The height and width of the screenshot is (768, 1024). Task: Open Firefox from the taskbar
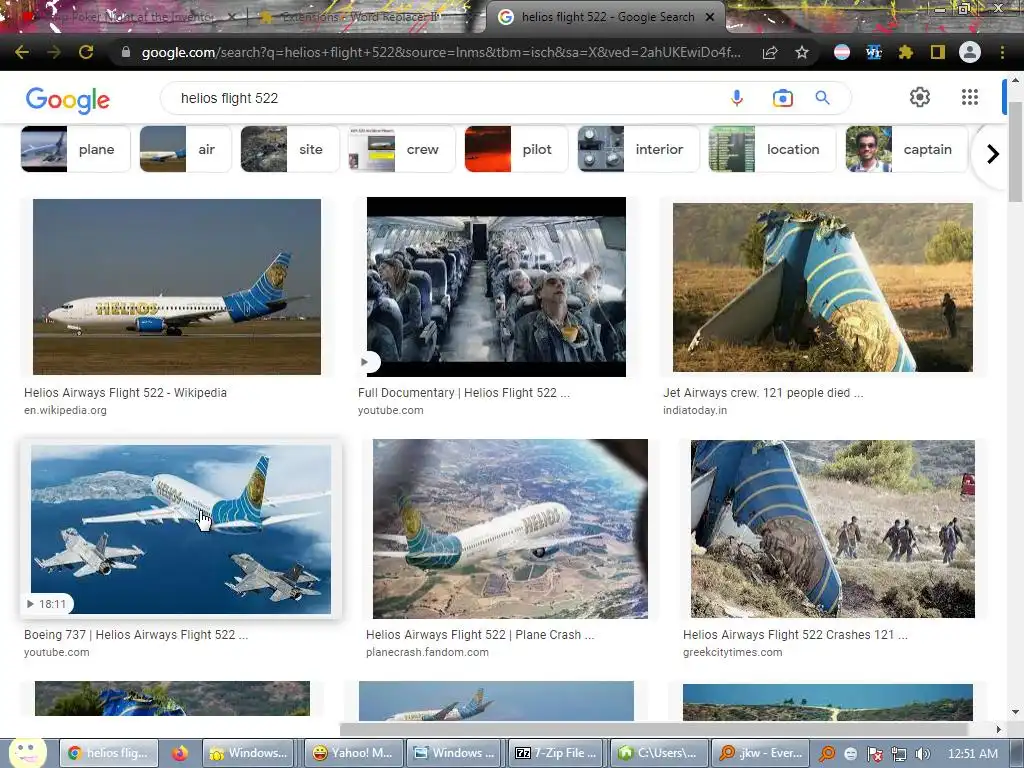click(180, 753)
